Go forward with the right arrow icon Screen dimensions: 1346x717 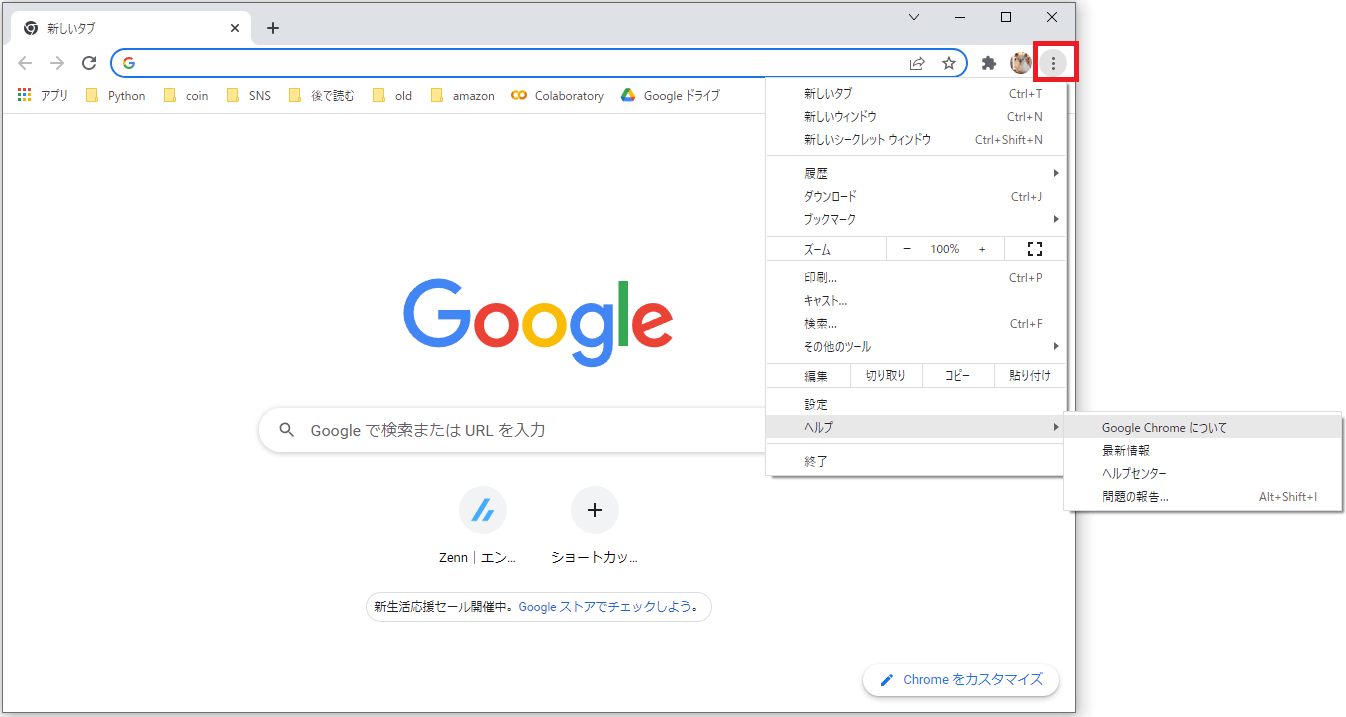57,63
